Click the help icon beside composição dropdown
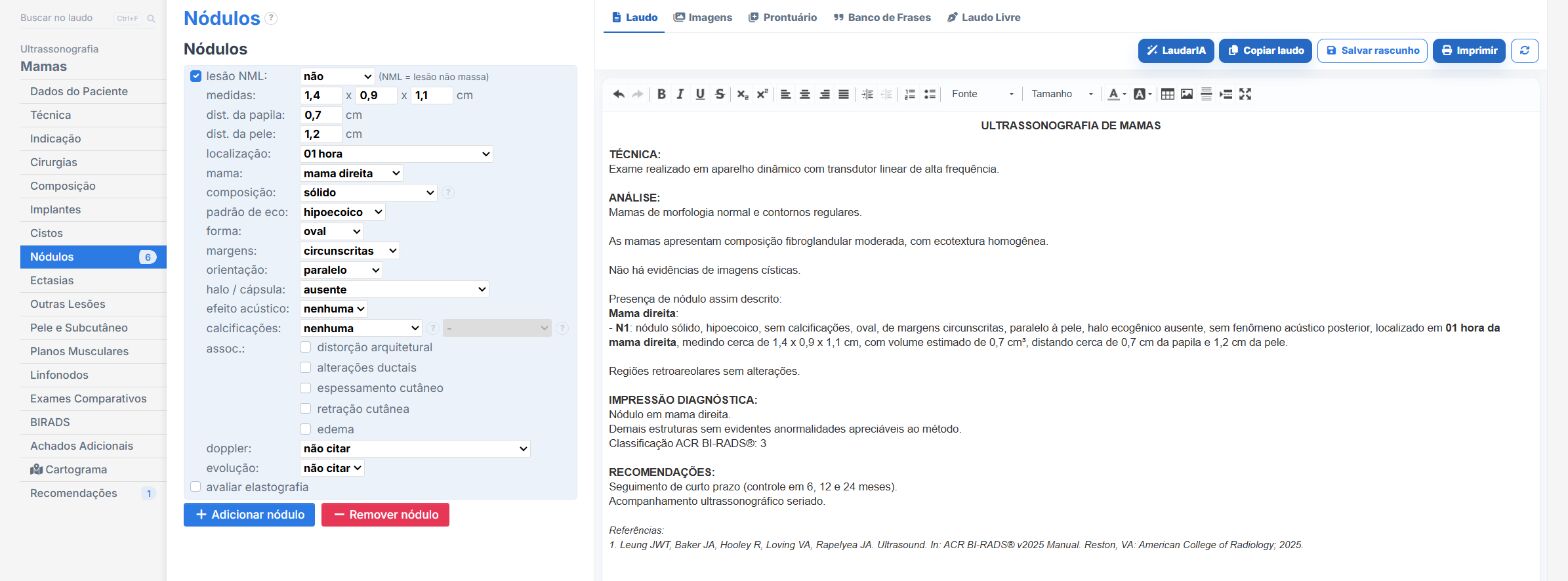This screenshot has width=1568, height=581. 448,193
